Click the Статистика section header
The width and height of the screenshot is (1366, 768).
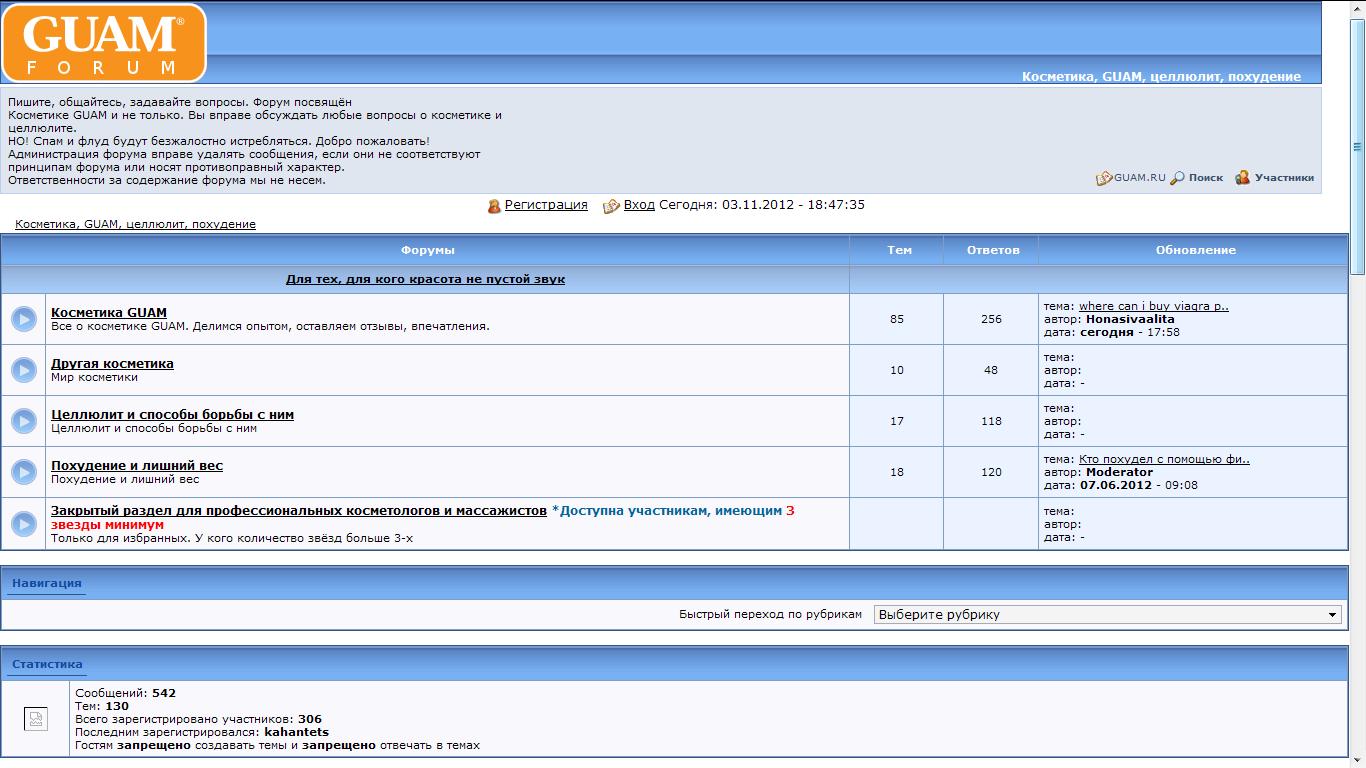tap(47, 664)
